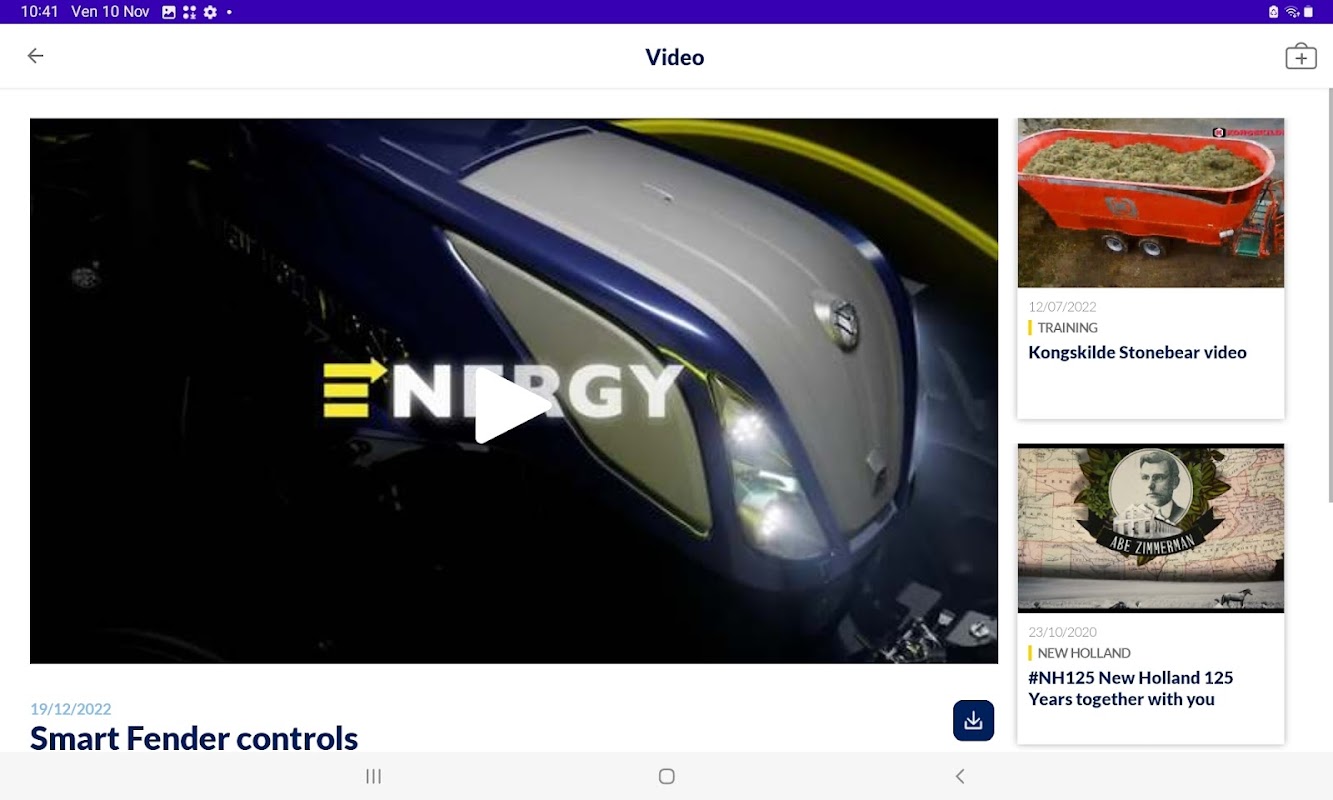Screen dimensions: 1333x800
Task: Tap the battery icon in status bar
Action: 1309,12
